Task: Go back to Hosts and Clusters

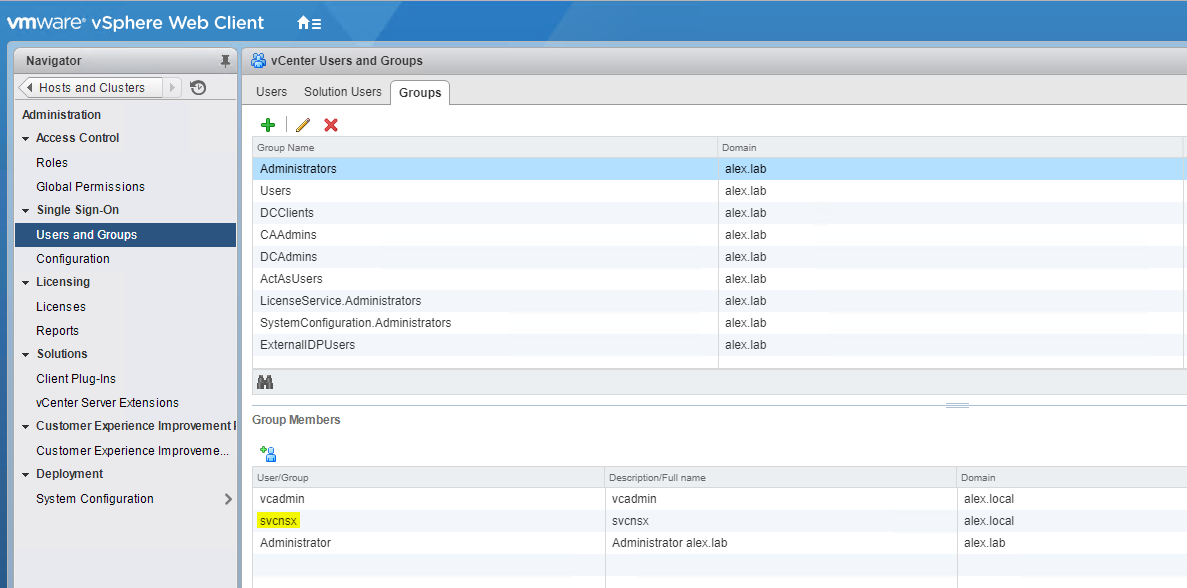Action: [91, 88]
